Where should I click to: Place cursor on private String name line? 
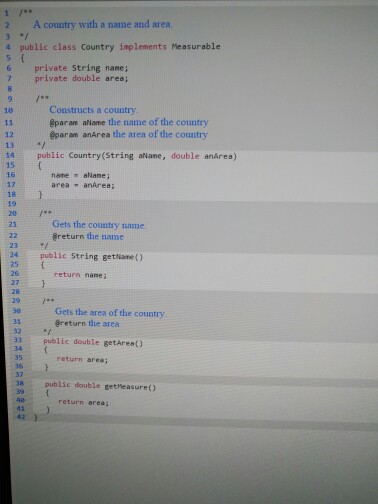(x=81, y=68)
